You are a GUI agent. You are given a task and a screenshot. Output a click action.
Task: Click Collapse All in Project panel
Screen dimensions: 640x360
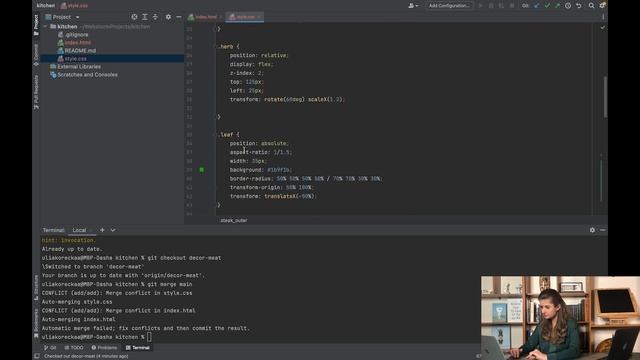click(x=155, y=17)
